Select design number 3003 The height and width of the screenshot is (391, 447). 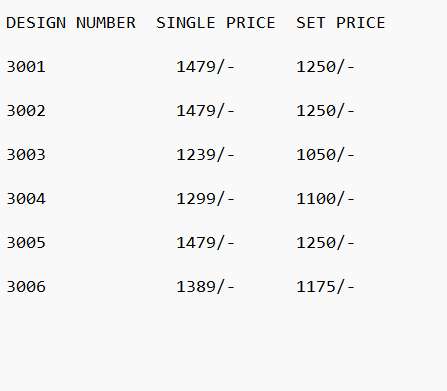pyautogui.click(x=26, y=155)
